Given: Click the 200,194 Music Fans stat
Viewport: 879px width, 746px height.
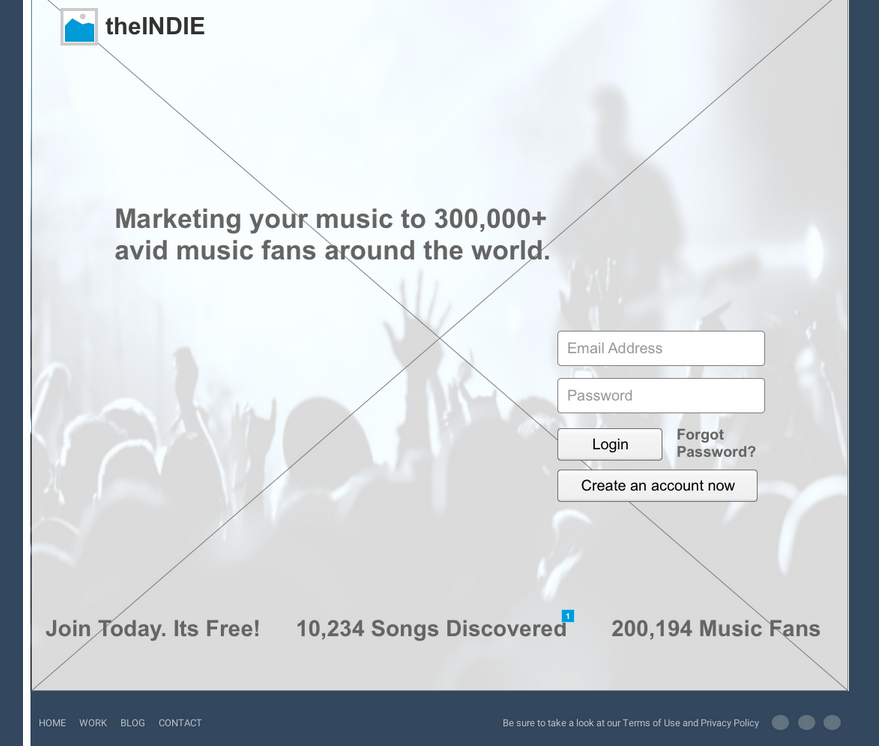Looking at the screenshot, I should [715, 629].
